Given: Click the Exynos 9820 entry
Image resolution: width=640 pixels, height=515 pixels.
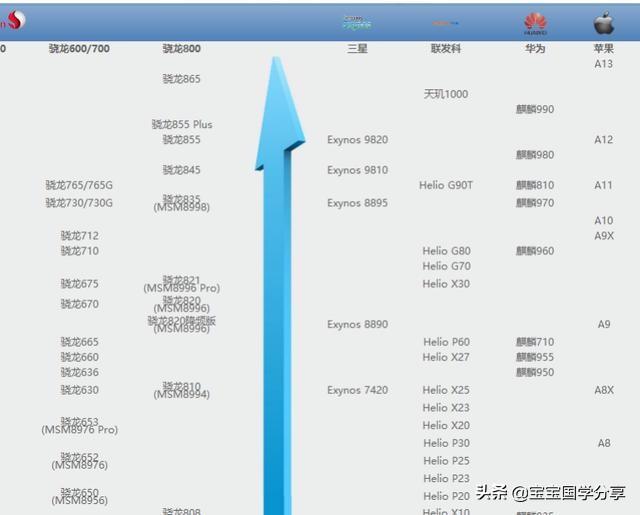Looking at the screenshot, I should click(358, 140).
